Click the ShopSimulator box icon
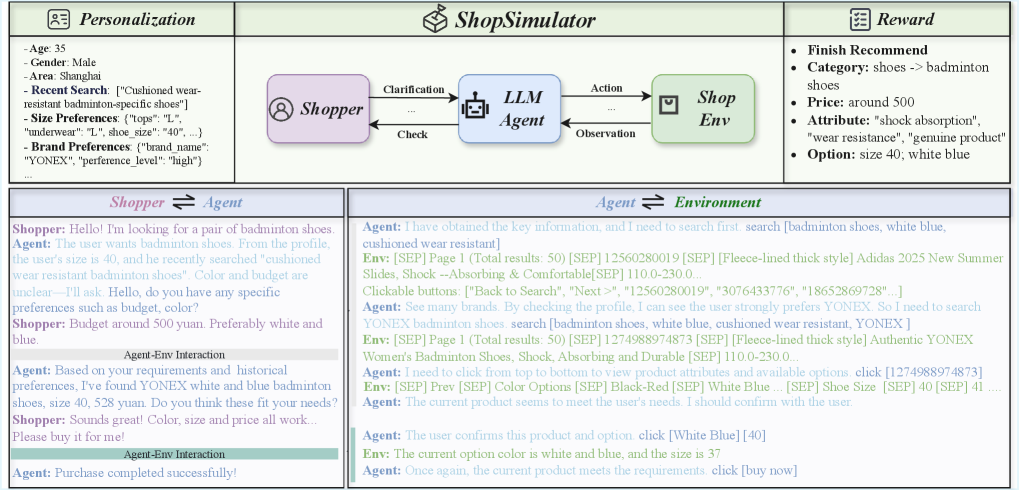This screenshot has height=490, width=1019. [435, 19]
